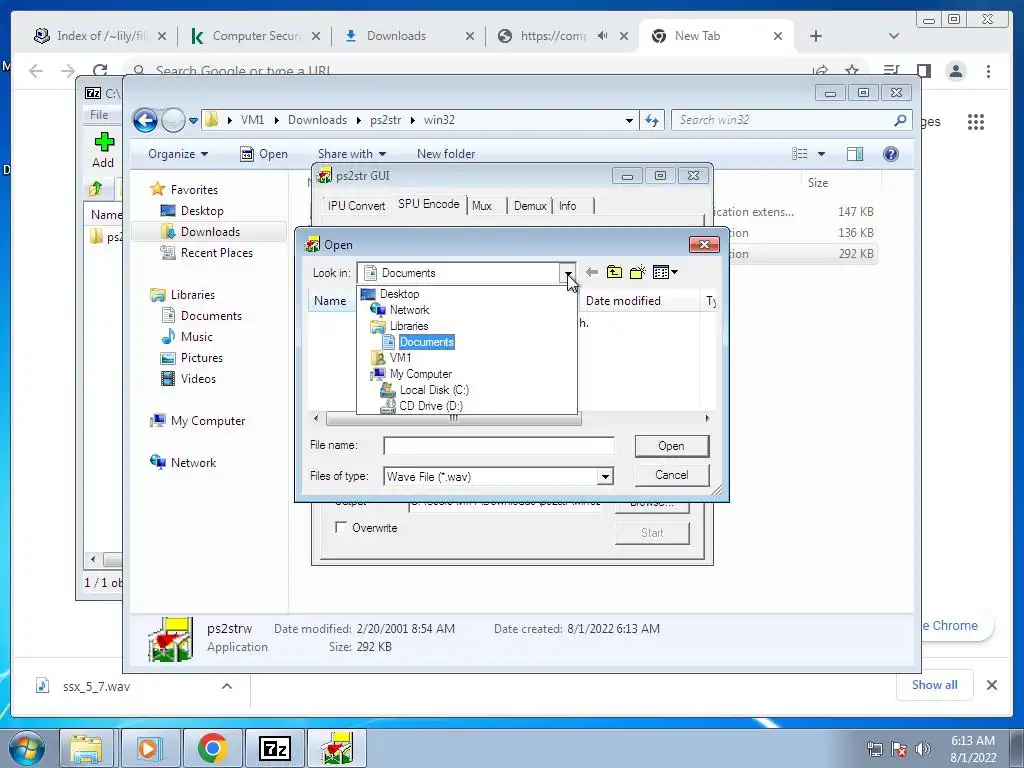Select My Computer in the Look in list
The image size is (1024, 768).
[x=421, y=374]
